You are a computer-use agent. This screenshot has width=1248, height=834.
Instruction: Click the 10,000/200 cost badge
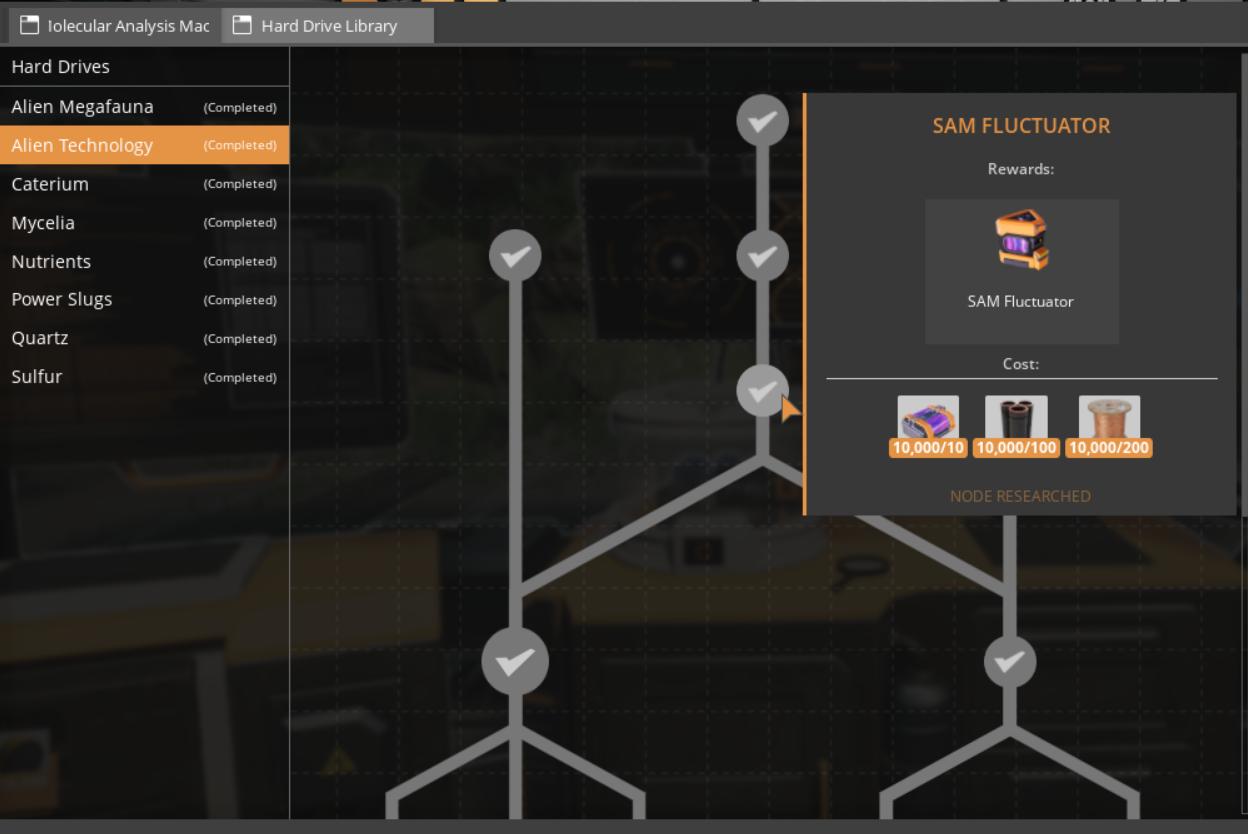tap(1108, 448)
